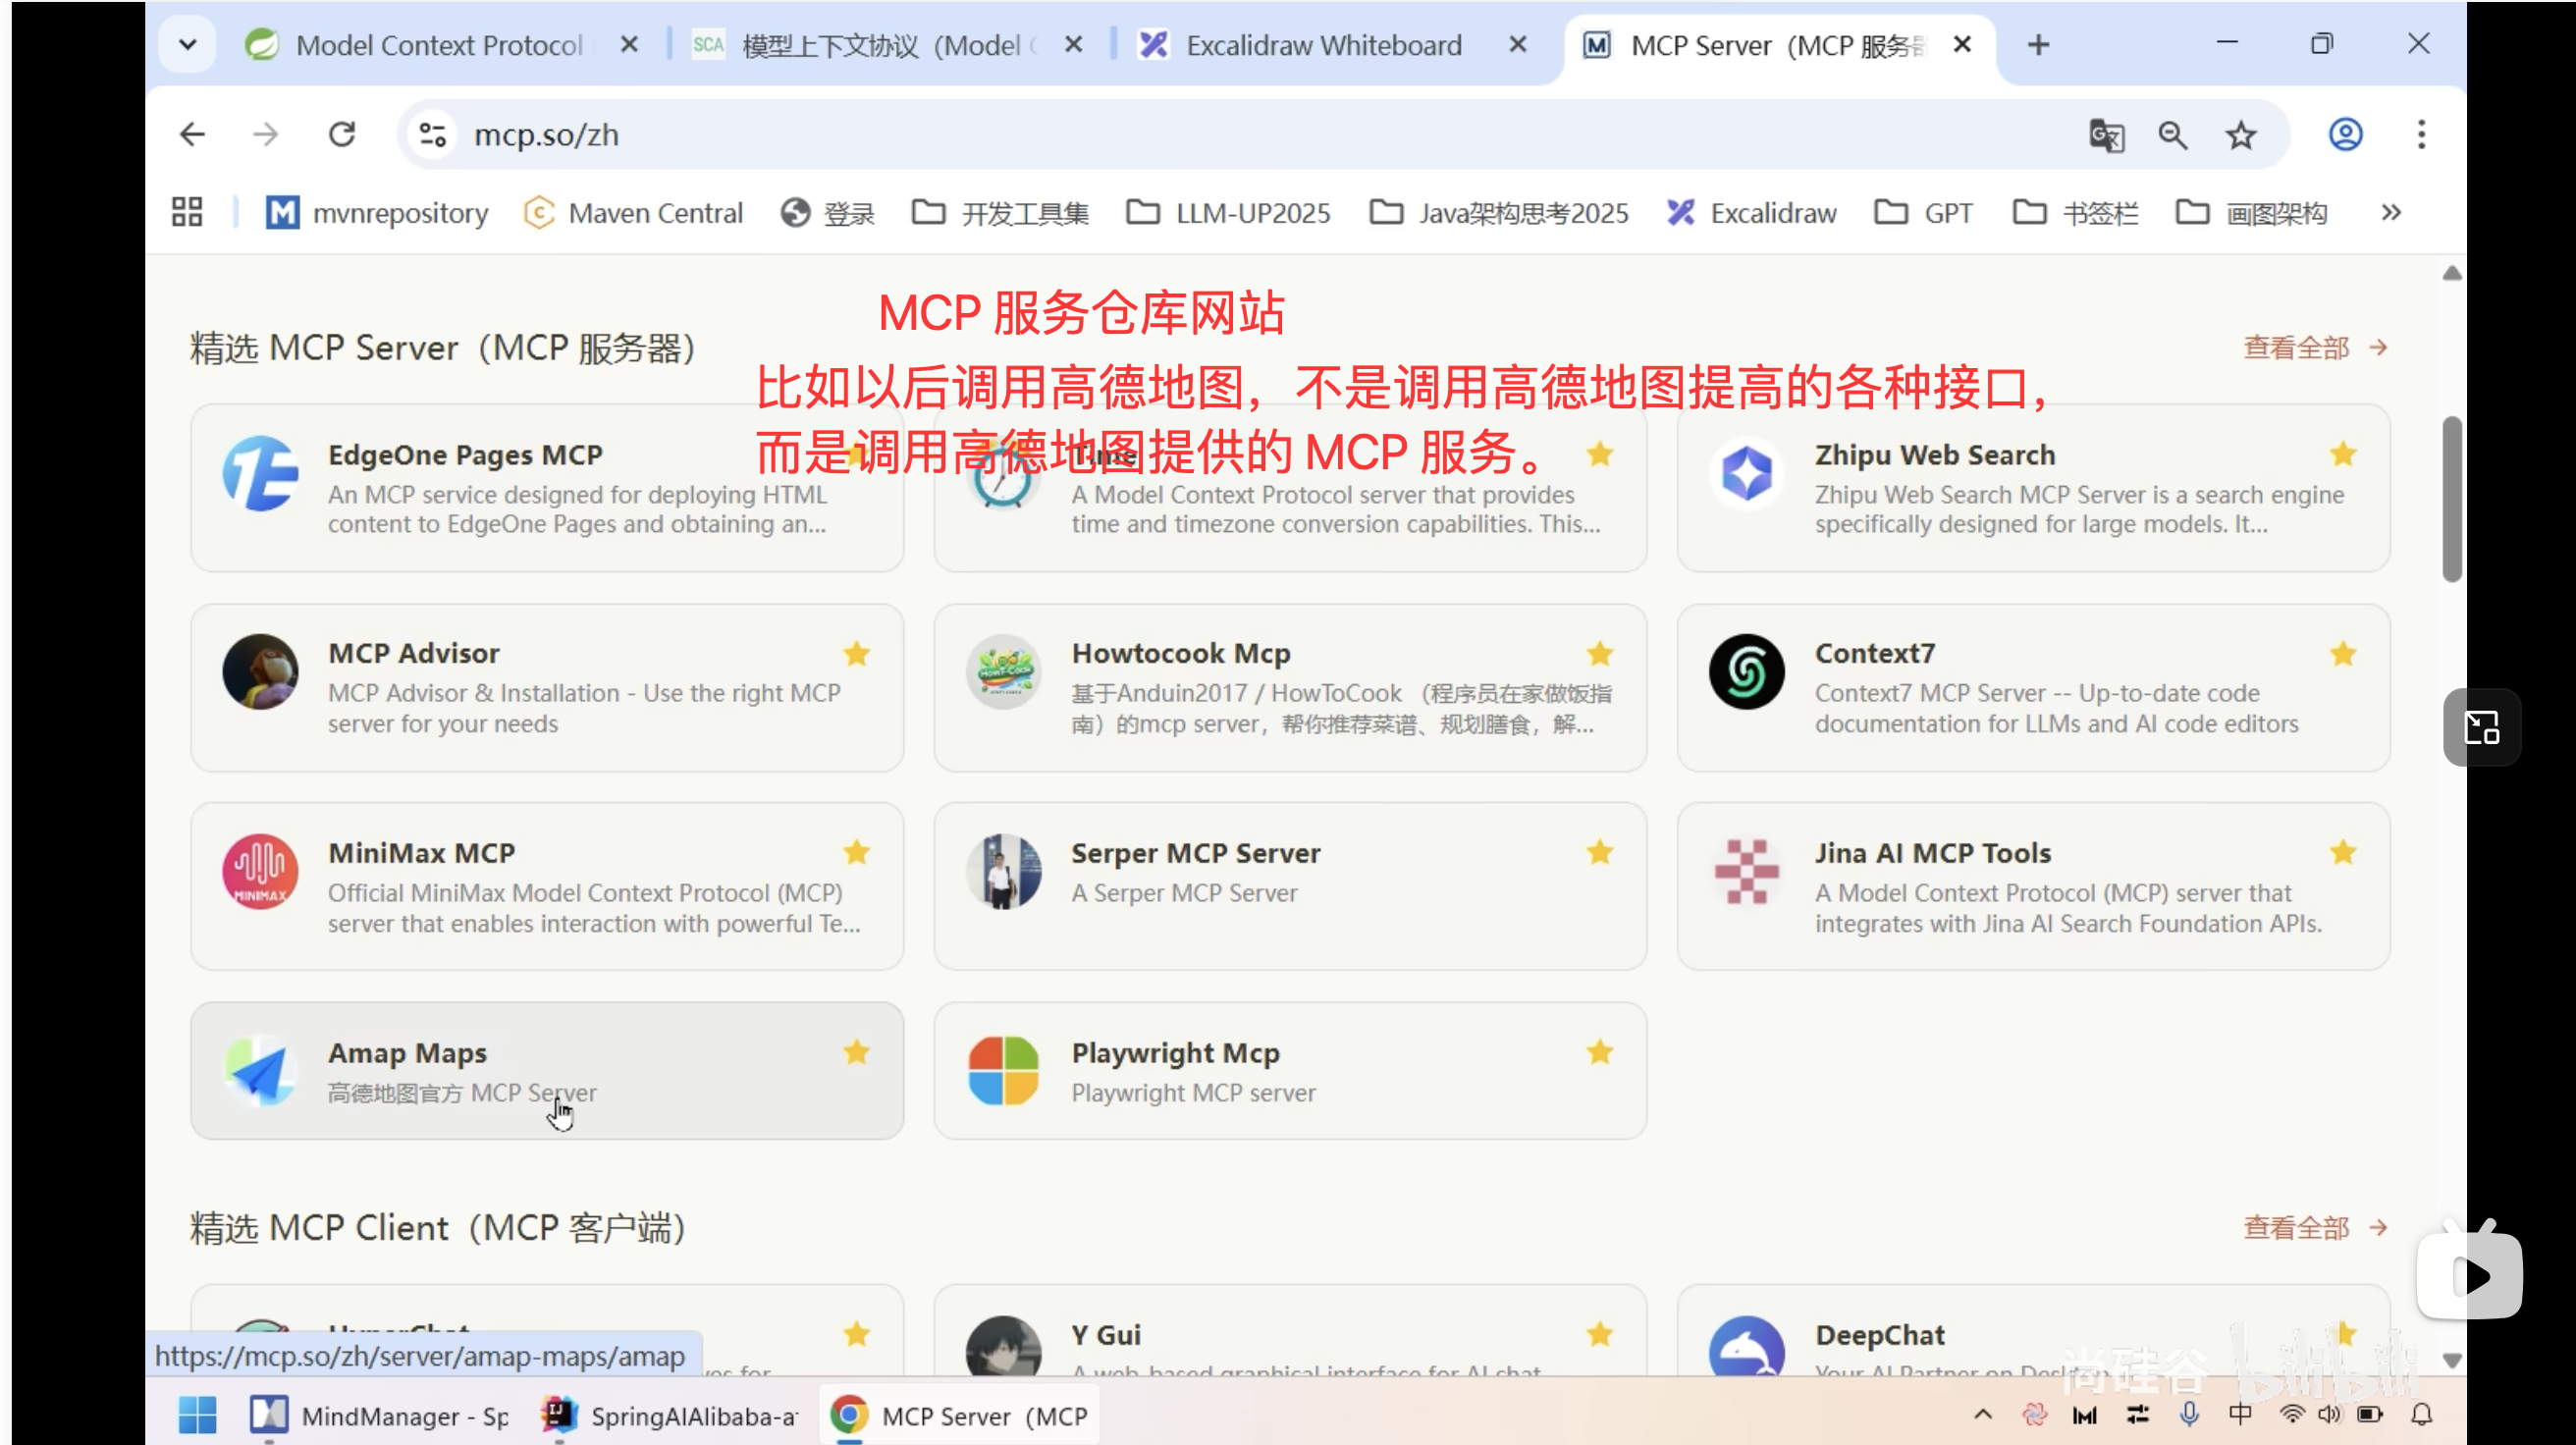This screenshot has height=1445, width=2576.
Task: Switch to Model Context Protocol tab
Action: (440, 45)
